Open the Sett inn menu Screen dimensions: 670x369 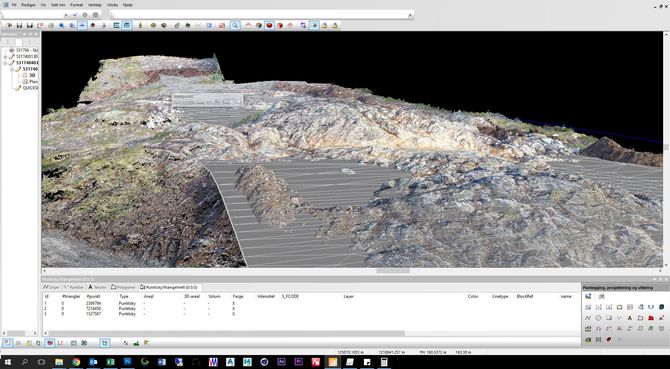coord(58,5)
